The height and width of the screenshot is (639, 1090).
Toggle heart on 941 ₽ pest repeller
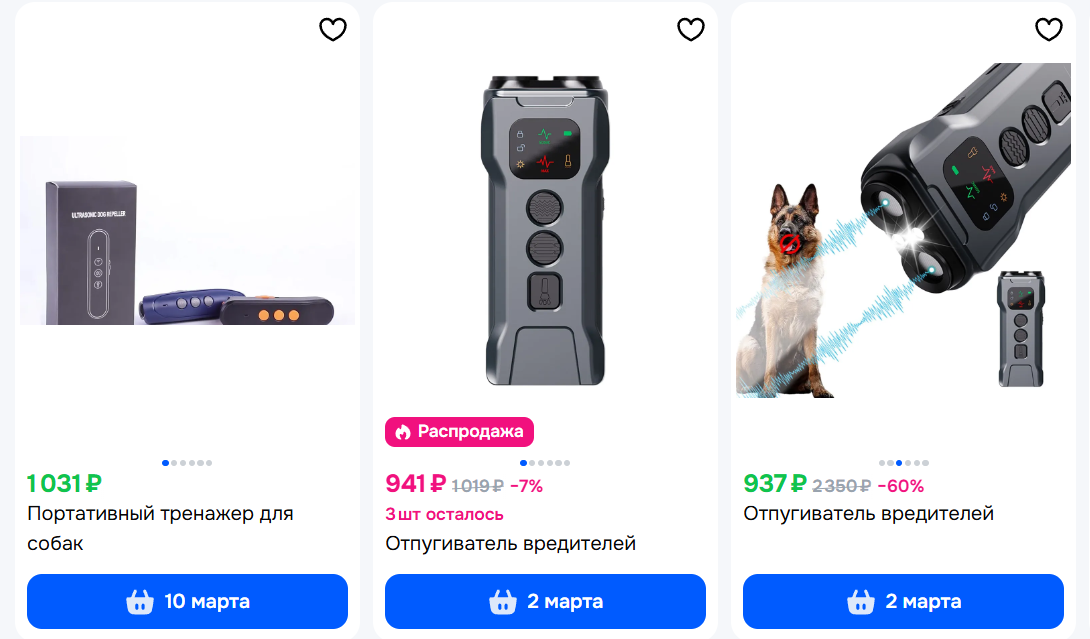click(690, 29)
